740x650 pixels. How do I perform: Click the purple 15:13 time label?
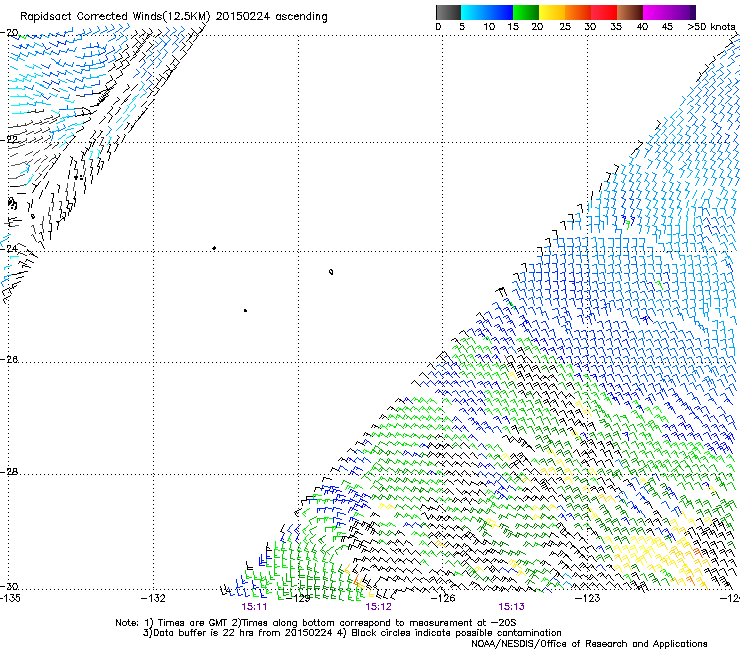coord(511,607)
